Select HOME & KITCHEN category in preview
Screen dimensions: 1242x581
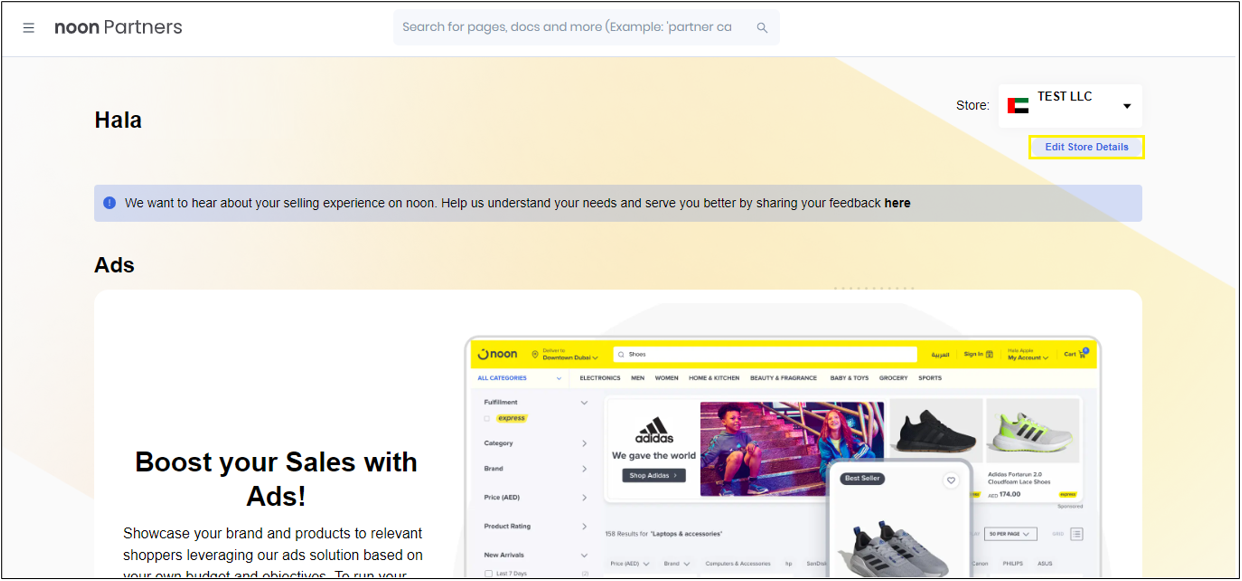(x=714, y=378)
